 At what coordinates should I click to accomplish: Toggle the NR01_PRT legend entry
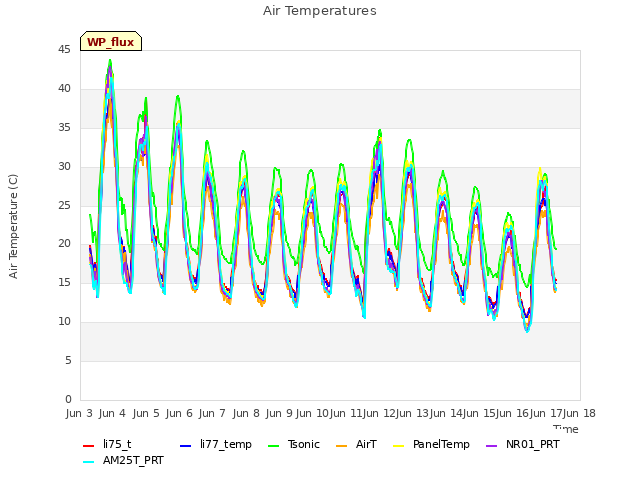coord(523,444)
